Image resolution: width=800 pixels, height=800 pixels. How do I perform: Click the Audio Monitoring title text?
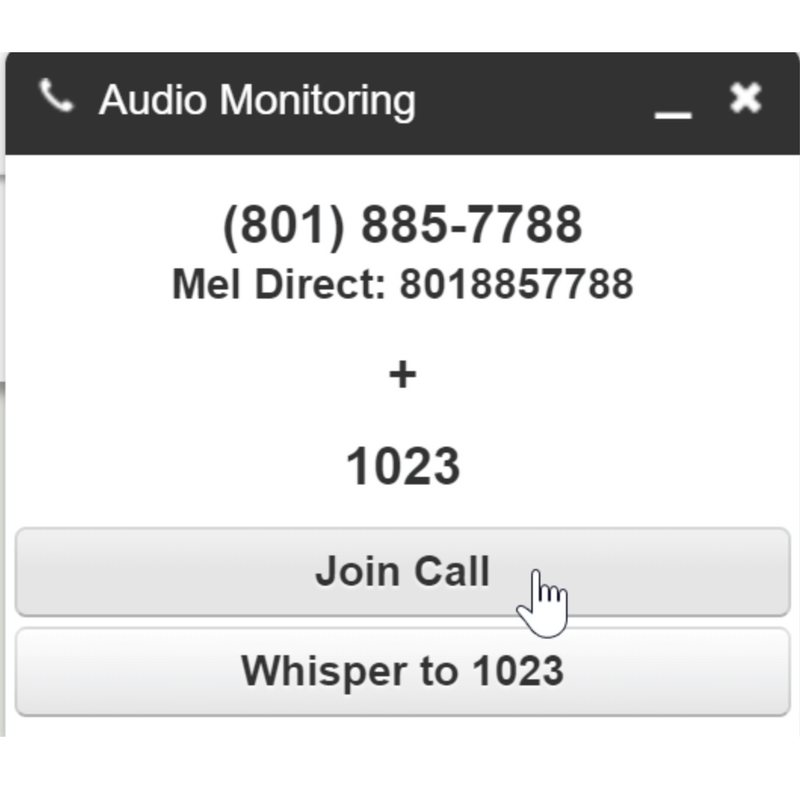pyautogui.click(x=256, y=101)
